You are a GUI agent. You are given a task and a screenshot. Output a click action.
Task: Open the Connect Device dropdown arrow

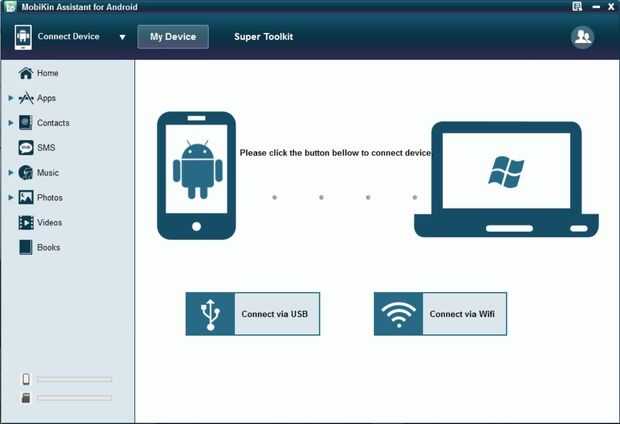click(123, 37)
